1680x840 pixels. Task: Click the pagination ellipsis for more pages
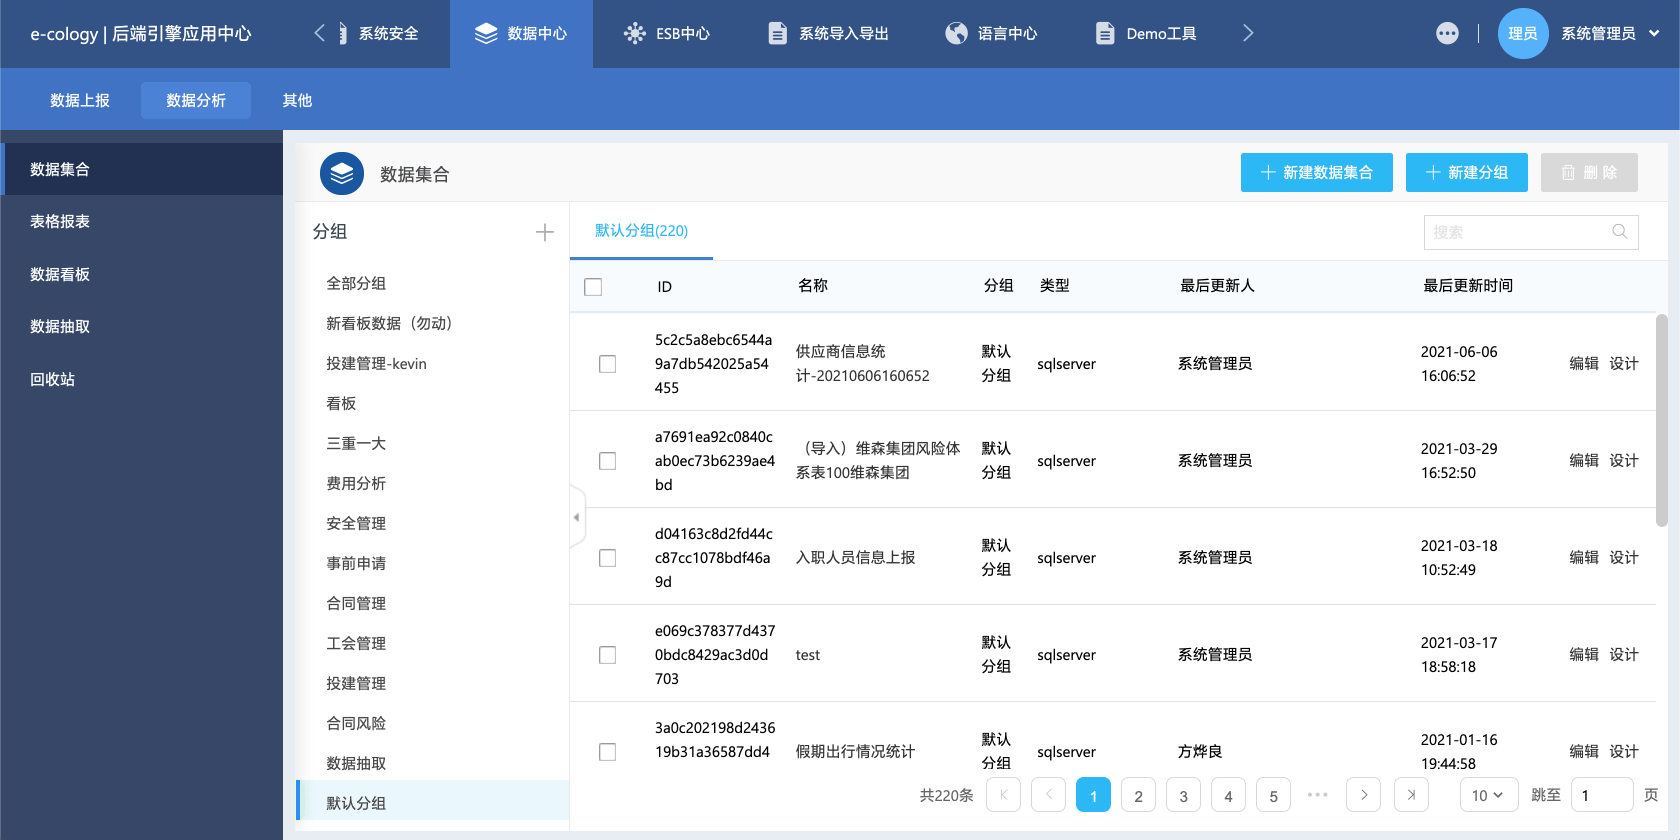[1318, 795]
